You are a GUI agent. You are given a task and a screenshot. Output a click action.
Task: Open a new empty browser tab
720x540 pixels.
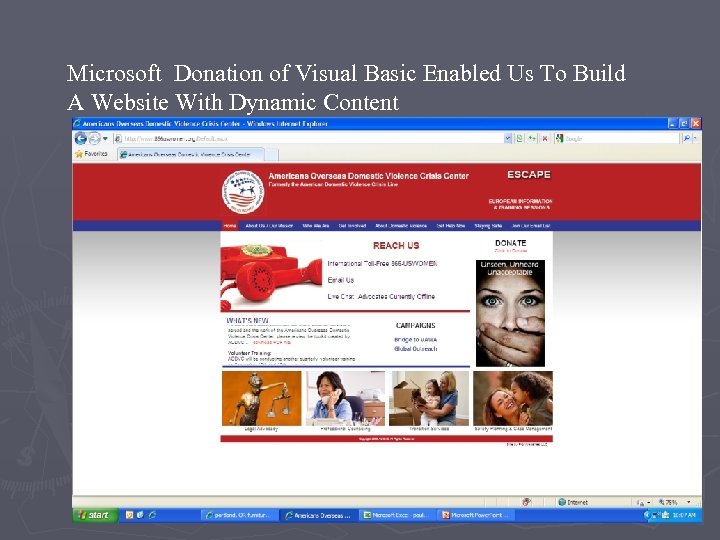coord(271,155)
